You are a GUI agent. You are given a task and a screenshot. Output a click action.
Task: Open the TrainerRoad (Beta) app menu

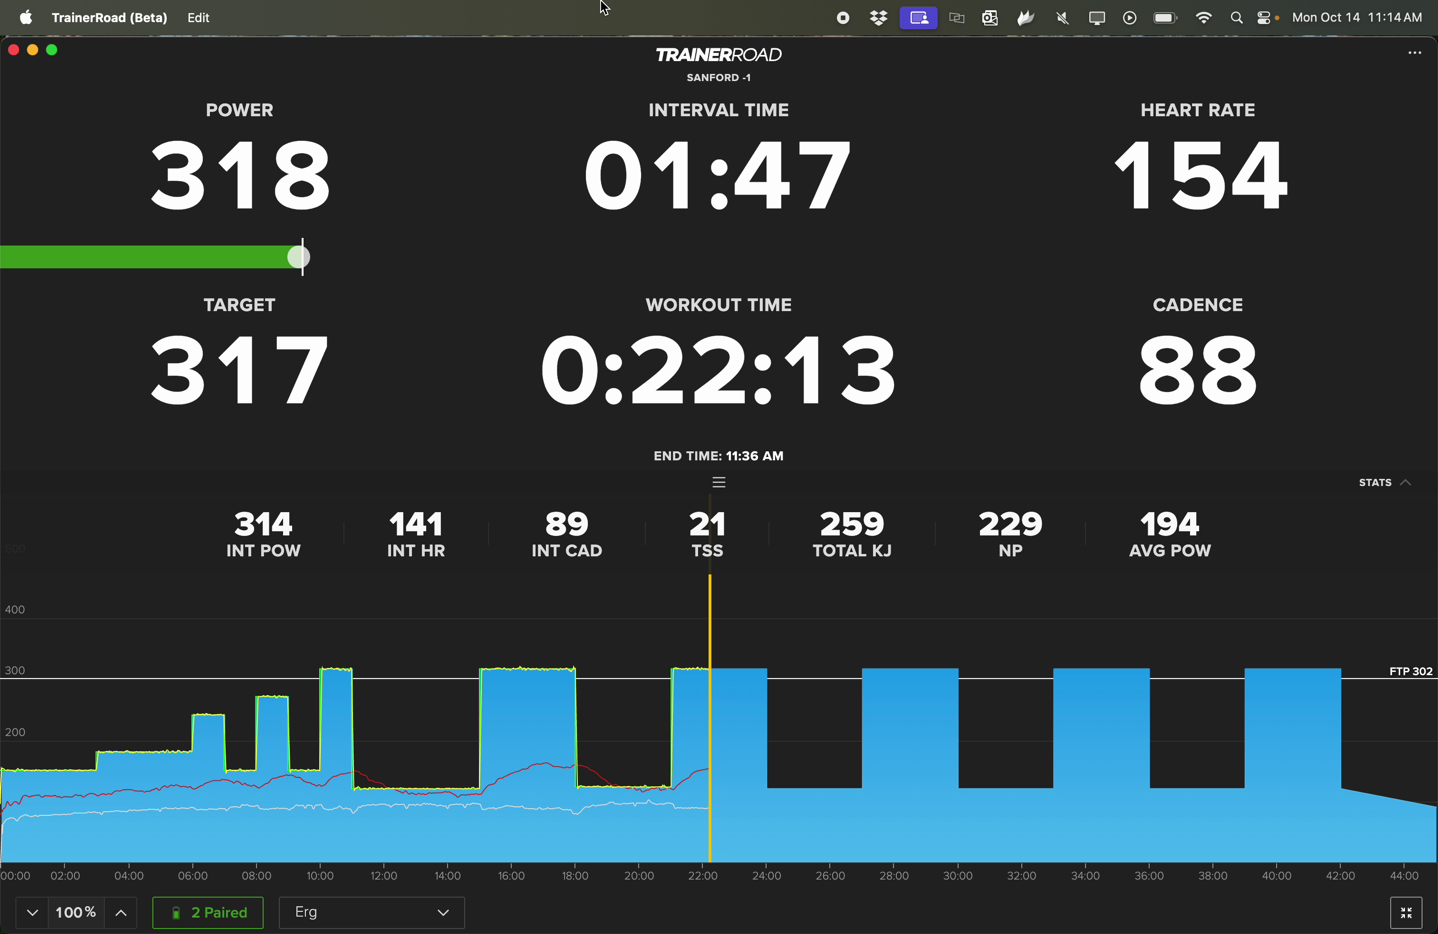(110, 17)
